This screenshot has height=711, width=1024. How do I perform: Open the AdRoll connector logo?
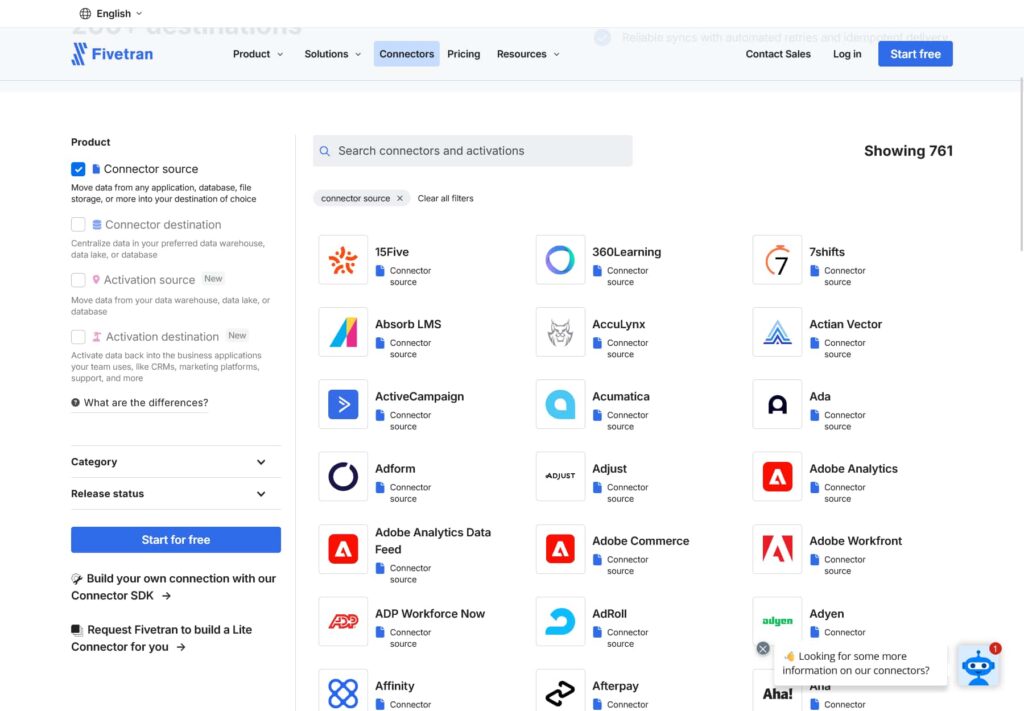(x=560, y=622)
